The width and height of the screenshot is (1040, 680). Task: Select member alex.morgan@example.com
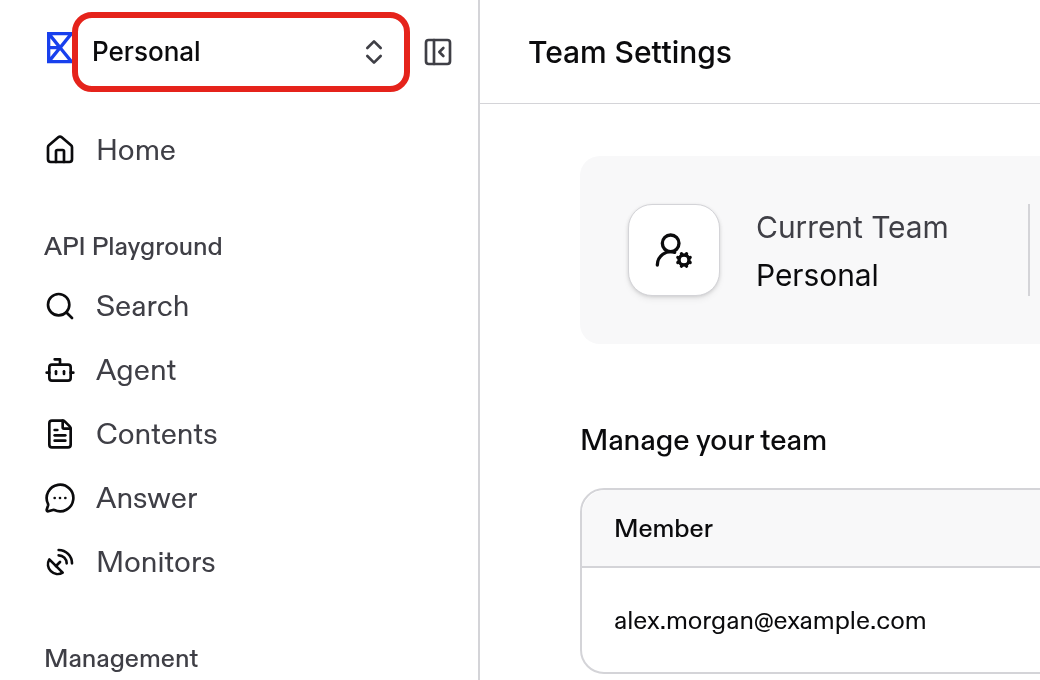click(x=770, y=621)
